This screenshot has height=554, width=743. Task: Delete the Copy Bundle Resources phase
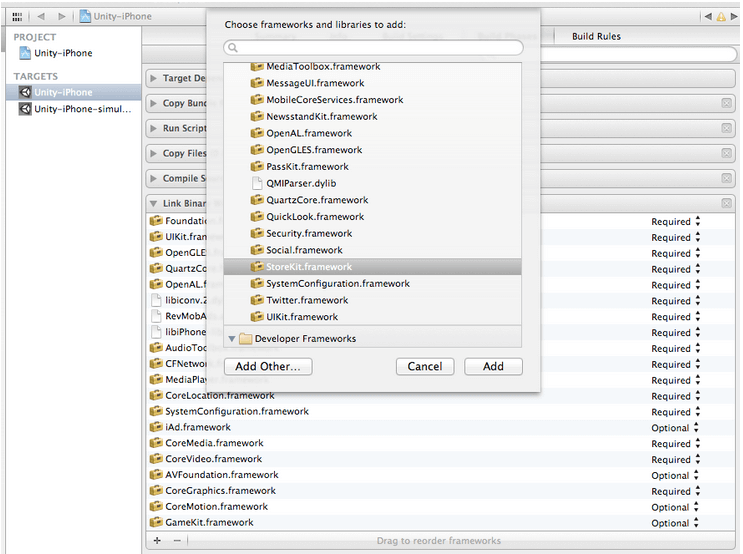click(726, 103)
